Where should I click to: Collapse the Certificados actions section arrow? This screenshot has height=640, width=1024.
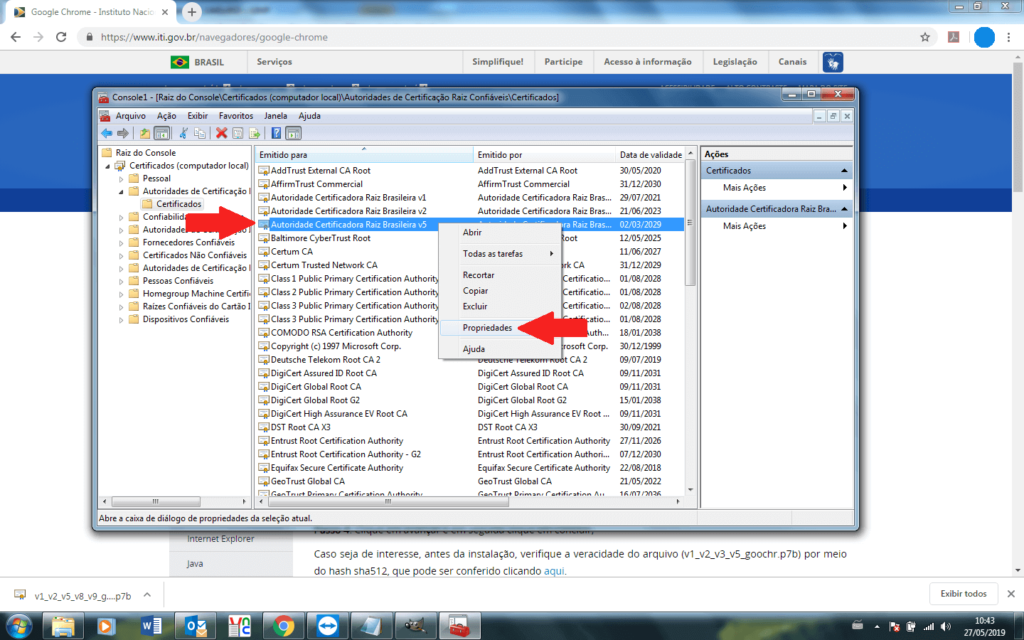[844, 170]
